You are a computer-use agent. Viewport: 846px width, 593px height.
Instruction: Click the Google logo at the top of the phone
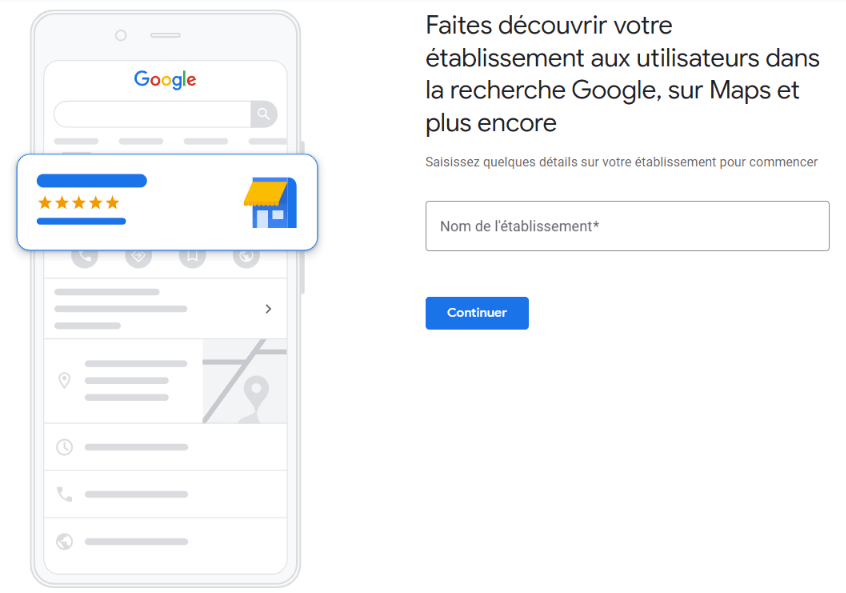pos(164,80)
